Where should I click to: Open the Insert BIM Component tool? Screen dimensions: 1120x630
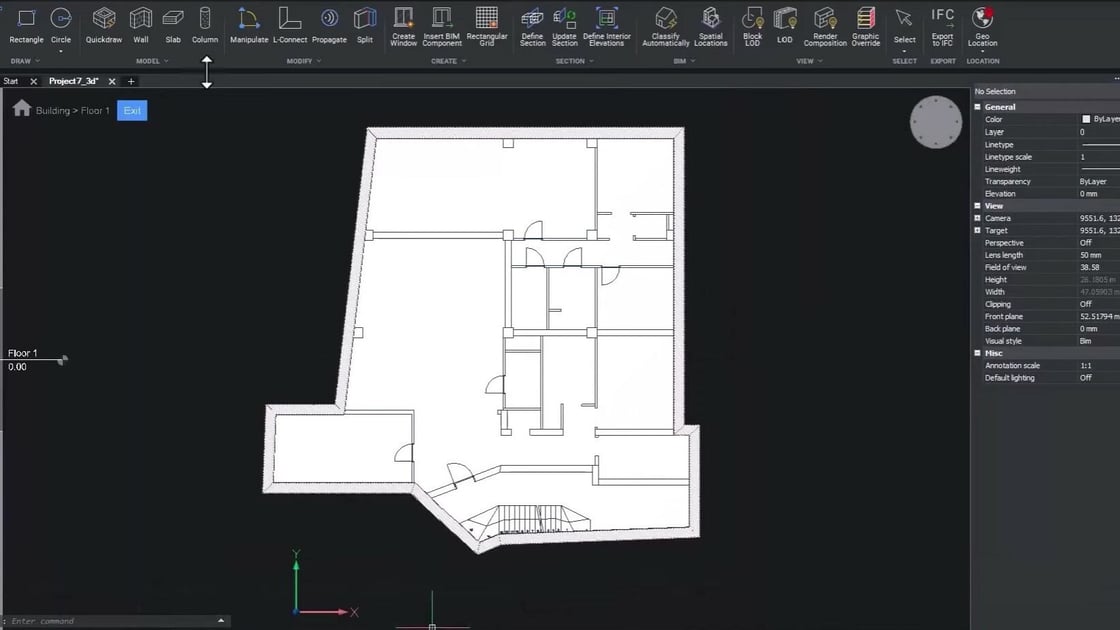click(441, 25)
